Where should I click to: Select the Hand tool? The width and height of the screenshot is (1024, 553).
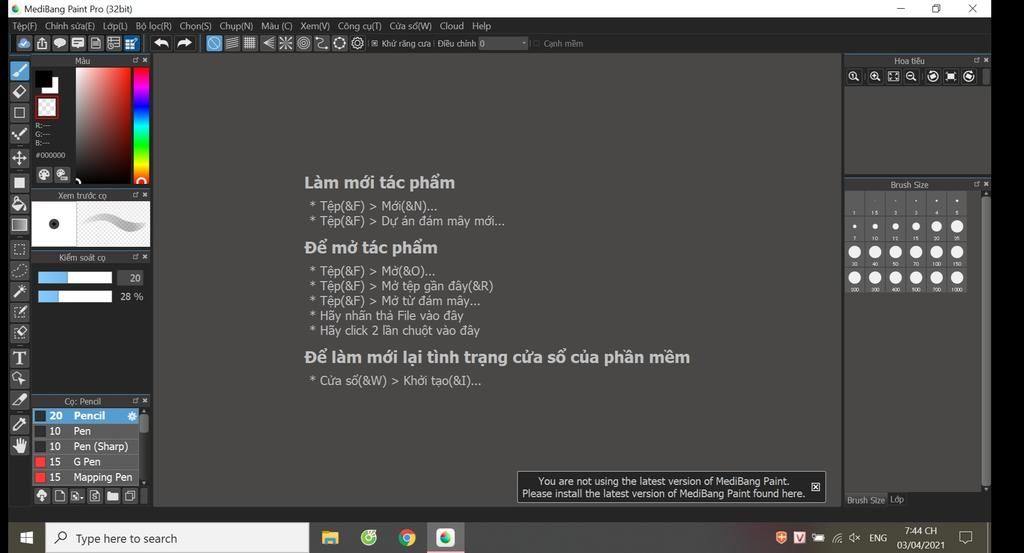click(20, 446)
